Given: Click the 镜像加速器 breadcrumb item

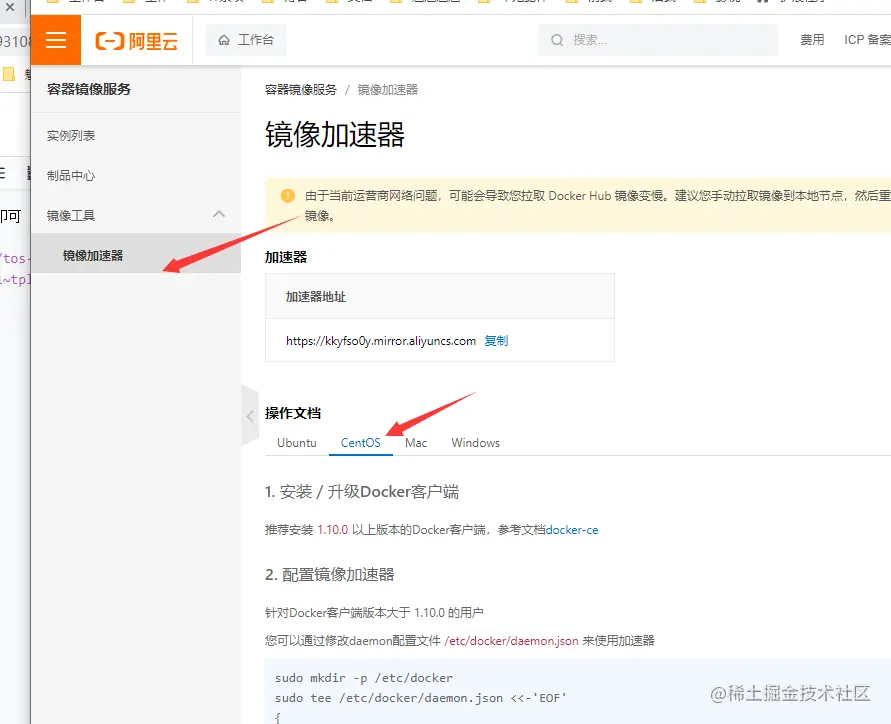Looking at the screenshot, I should [x=388, y=90].
